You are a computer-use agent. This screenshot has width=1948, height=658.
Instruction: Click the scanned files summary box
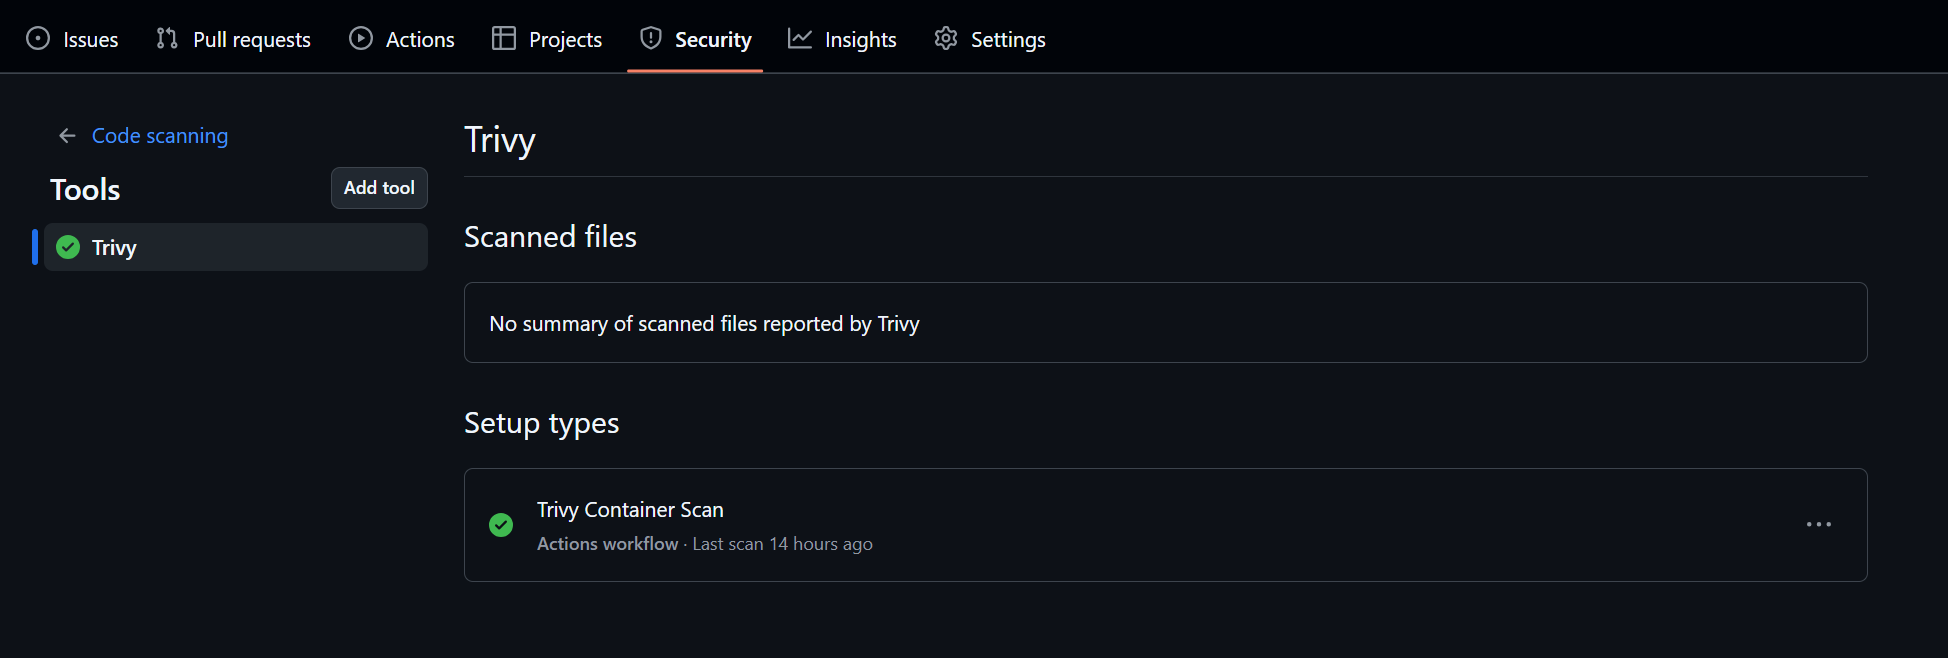1165,322
